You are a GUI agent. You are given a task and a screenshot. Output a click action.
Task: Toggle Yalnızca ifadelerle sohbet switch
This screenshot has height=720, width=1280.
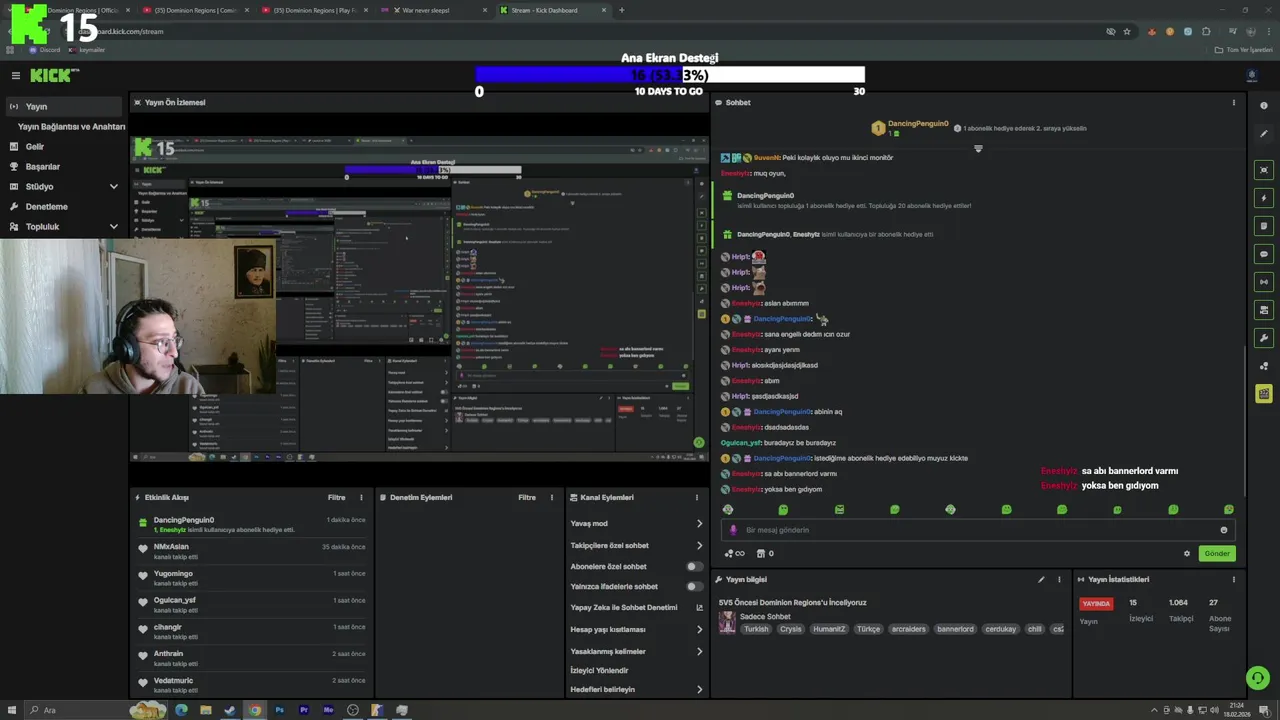point(693,586)
